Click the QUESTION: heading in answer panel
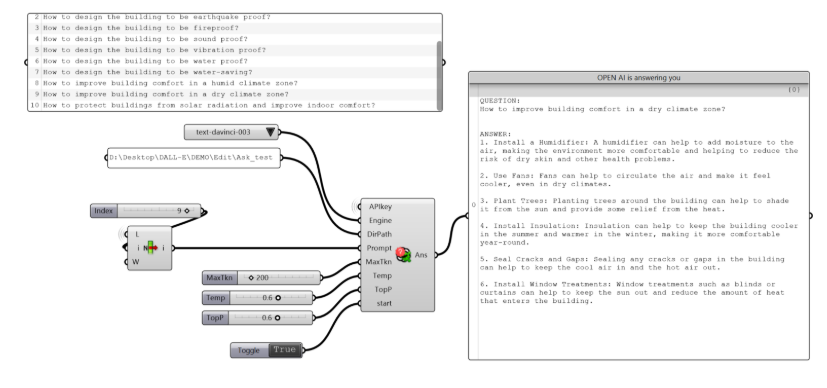Image resolution: width=827 pixels, height=388 pixels. tap(499, 101)
